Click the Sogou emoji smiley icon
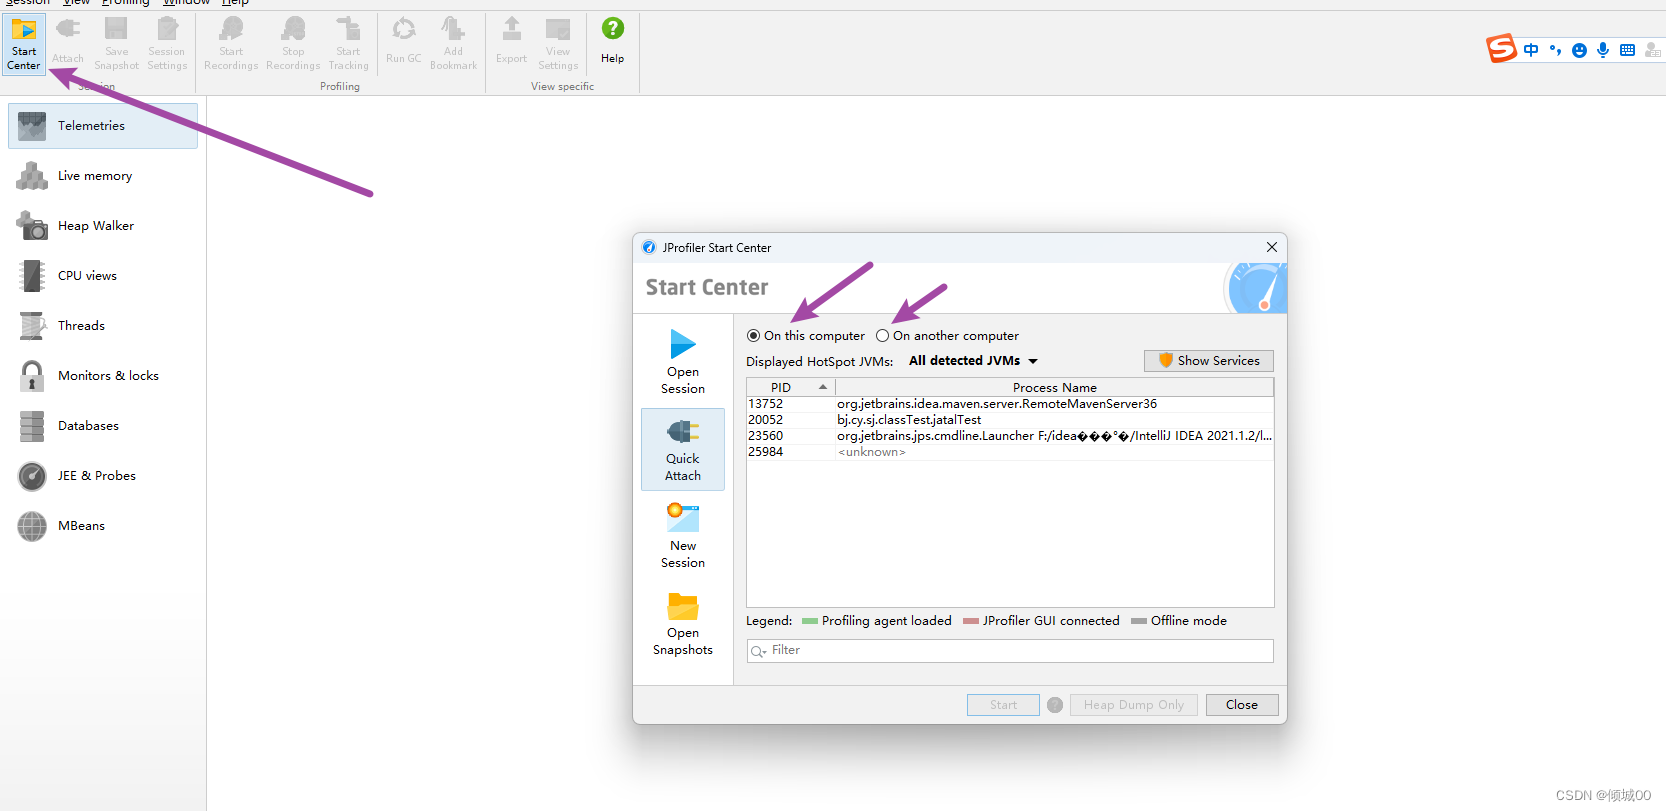1666x811 pixels. [1579, 50]
